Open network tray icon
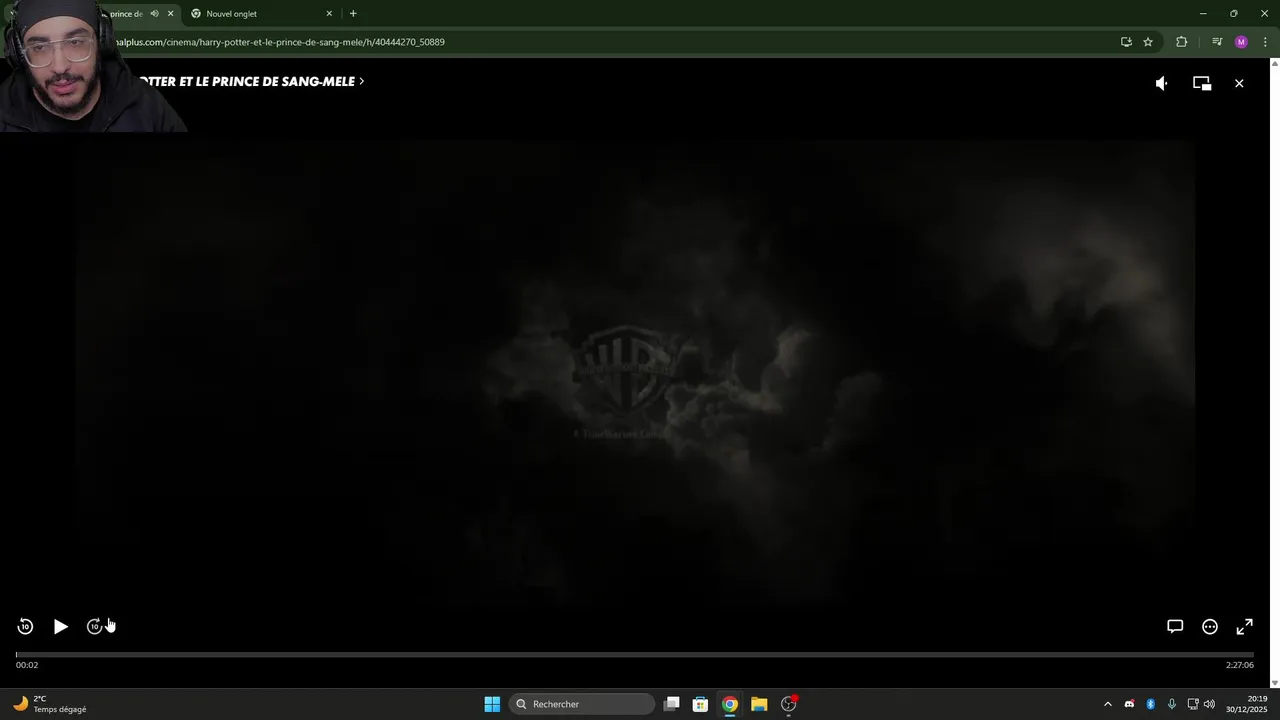Screen dimensions: 1280x720 pyautogui.click(x=1193, y=704)
